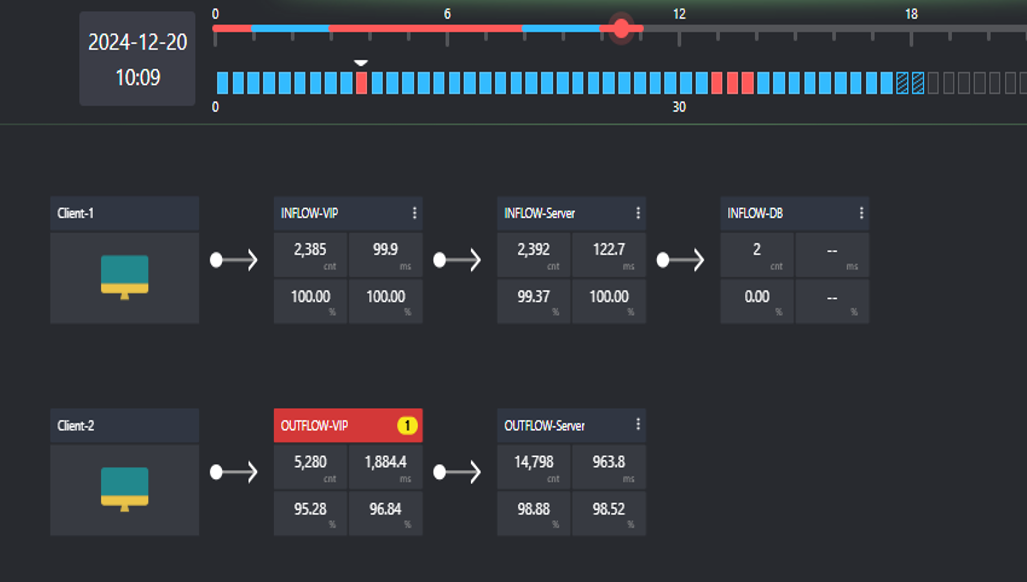Click the INFLOW-VIP 2,385 count cell
The height and width of the screenshot is (582, 1027).
pos(310,255)
